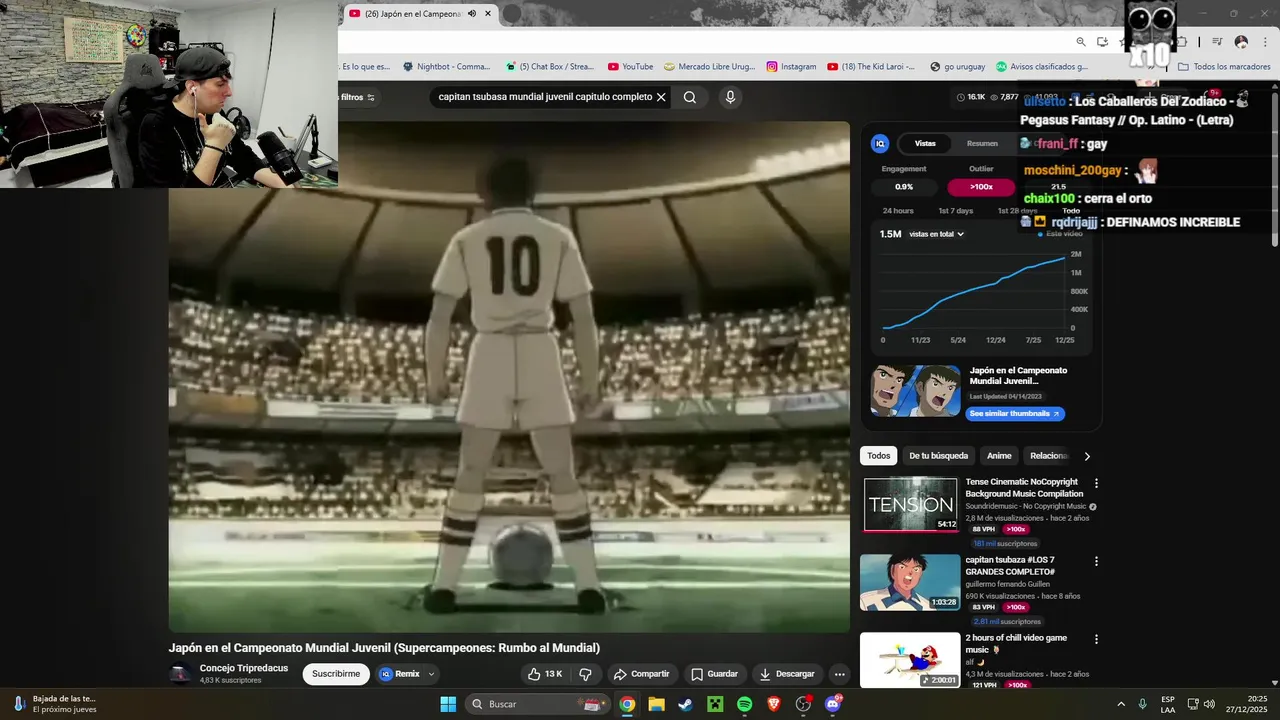This screenshot has width=1280, height=720.
Task: Click the video player to pause
Action: (509, 377)
